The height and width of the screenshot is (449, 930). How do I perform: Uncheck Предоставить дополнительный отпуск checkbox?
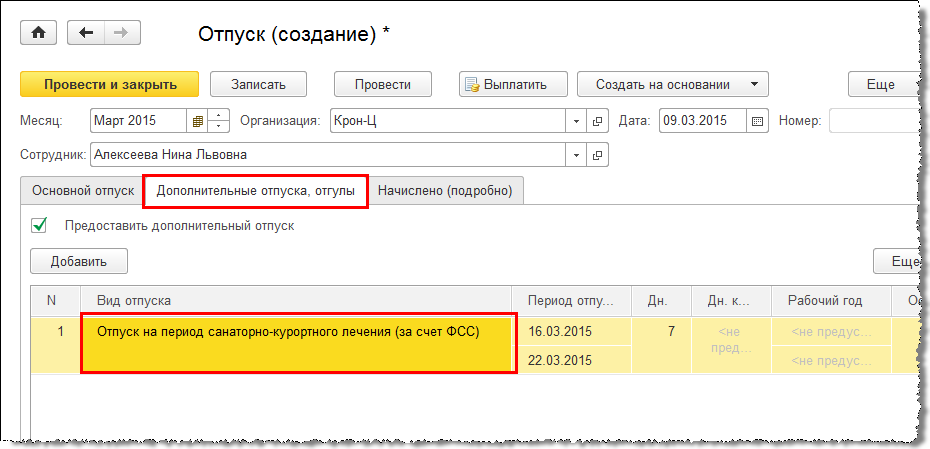(39, 225)
